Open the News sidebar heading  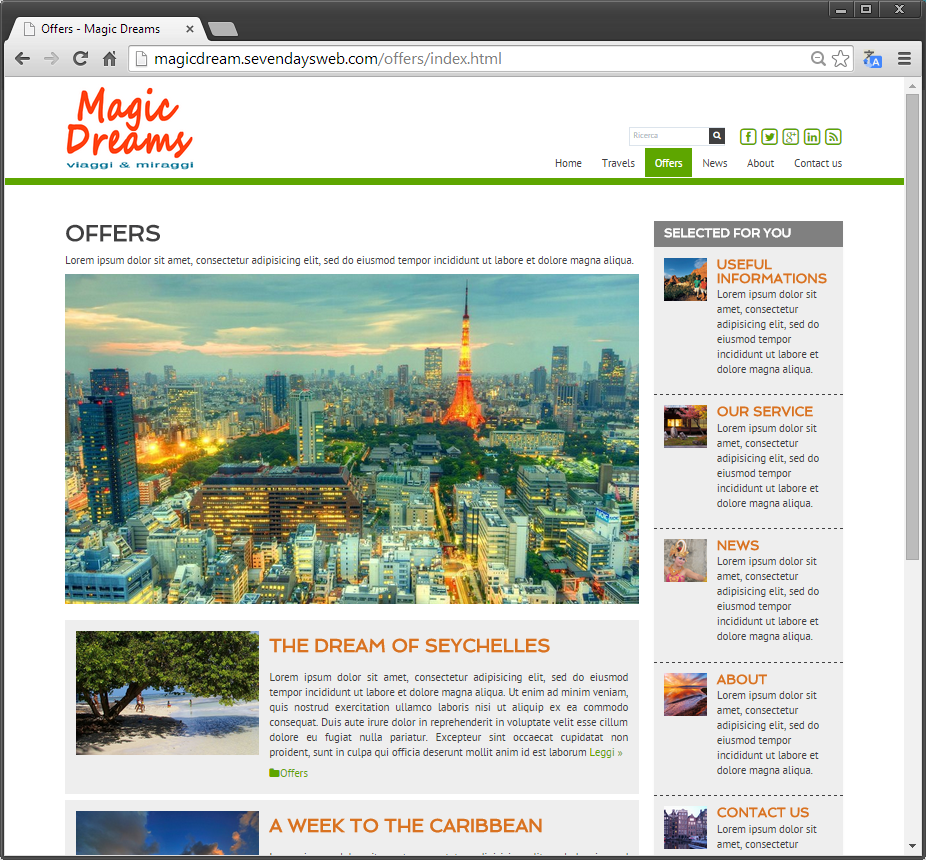coord(738,546)
